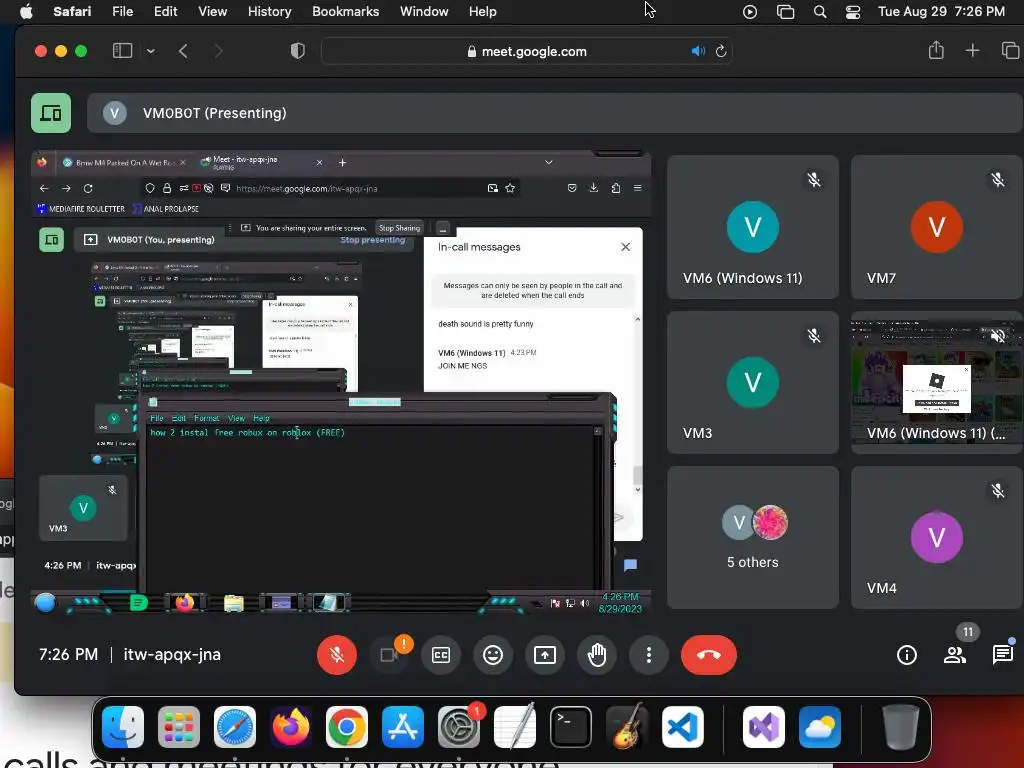This screenshot has height=768, width=1024.
Task: Open emoji reactions button
Action: [492, 654]
